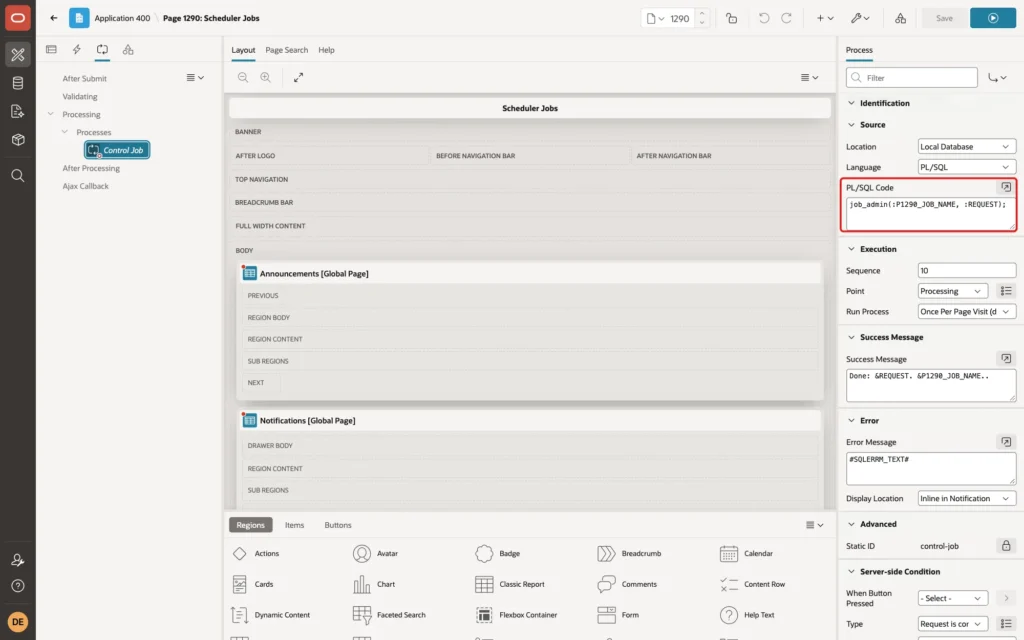This screenshot has width=1024, height=640.
Task: Open page selector dropdown
Action: (x=655, y=18)
